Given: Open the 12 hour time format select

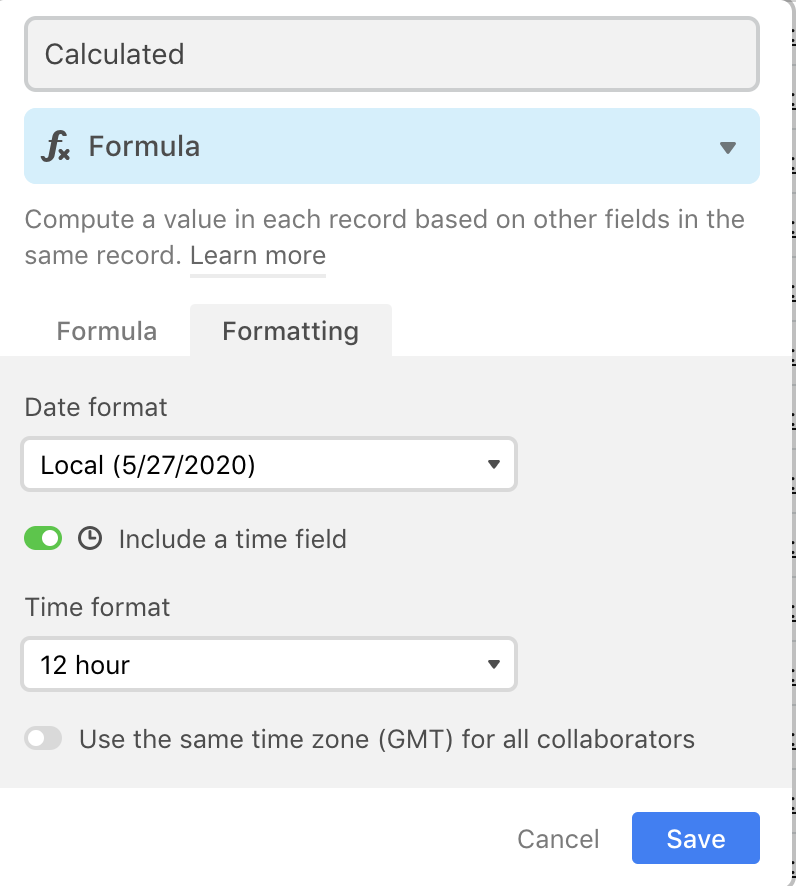Looking at the screenshot, I should tap(269, 664).
